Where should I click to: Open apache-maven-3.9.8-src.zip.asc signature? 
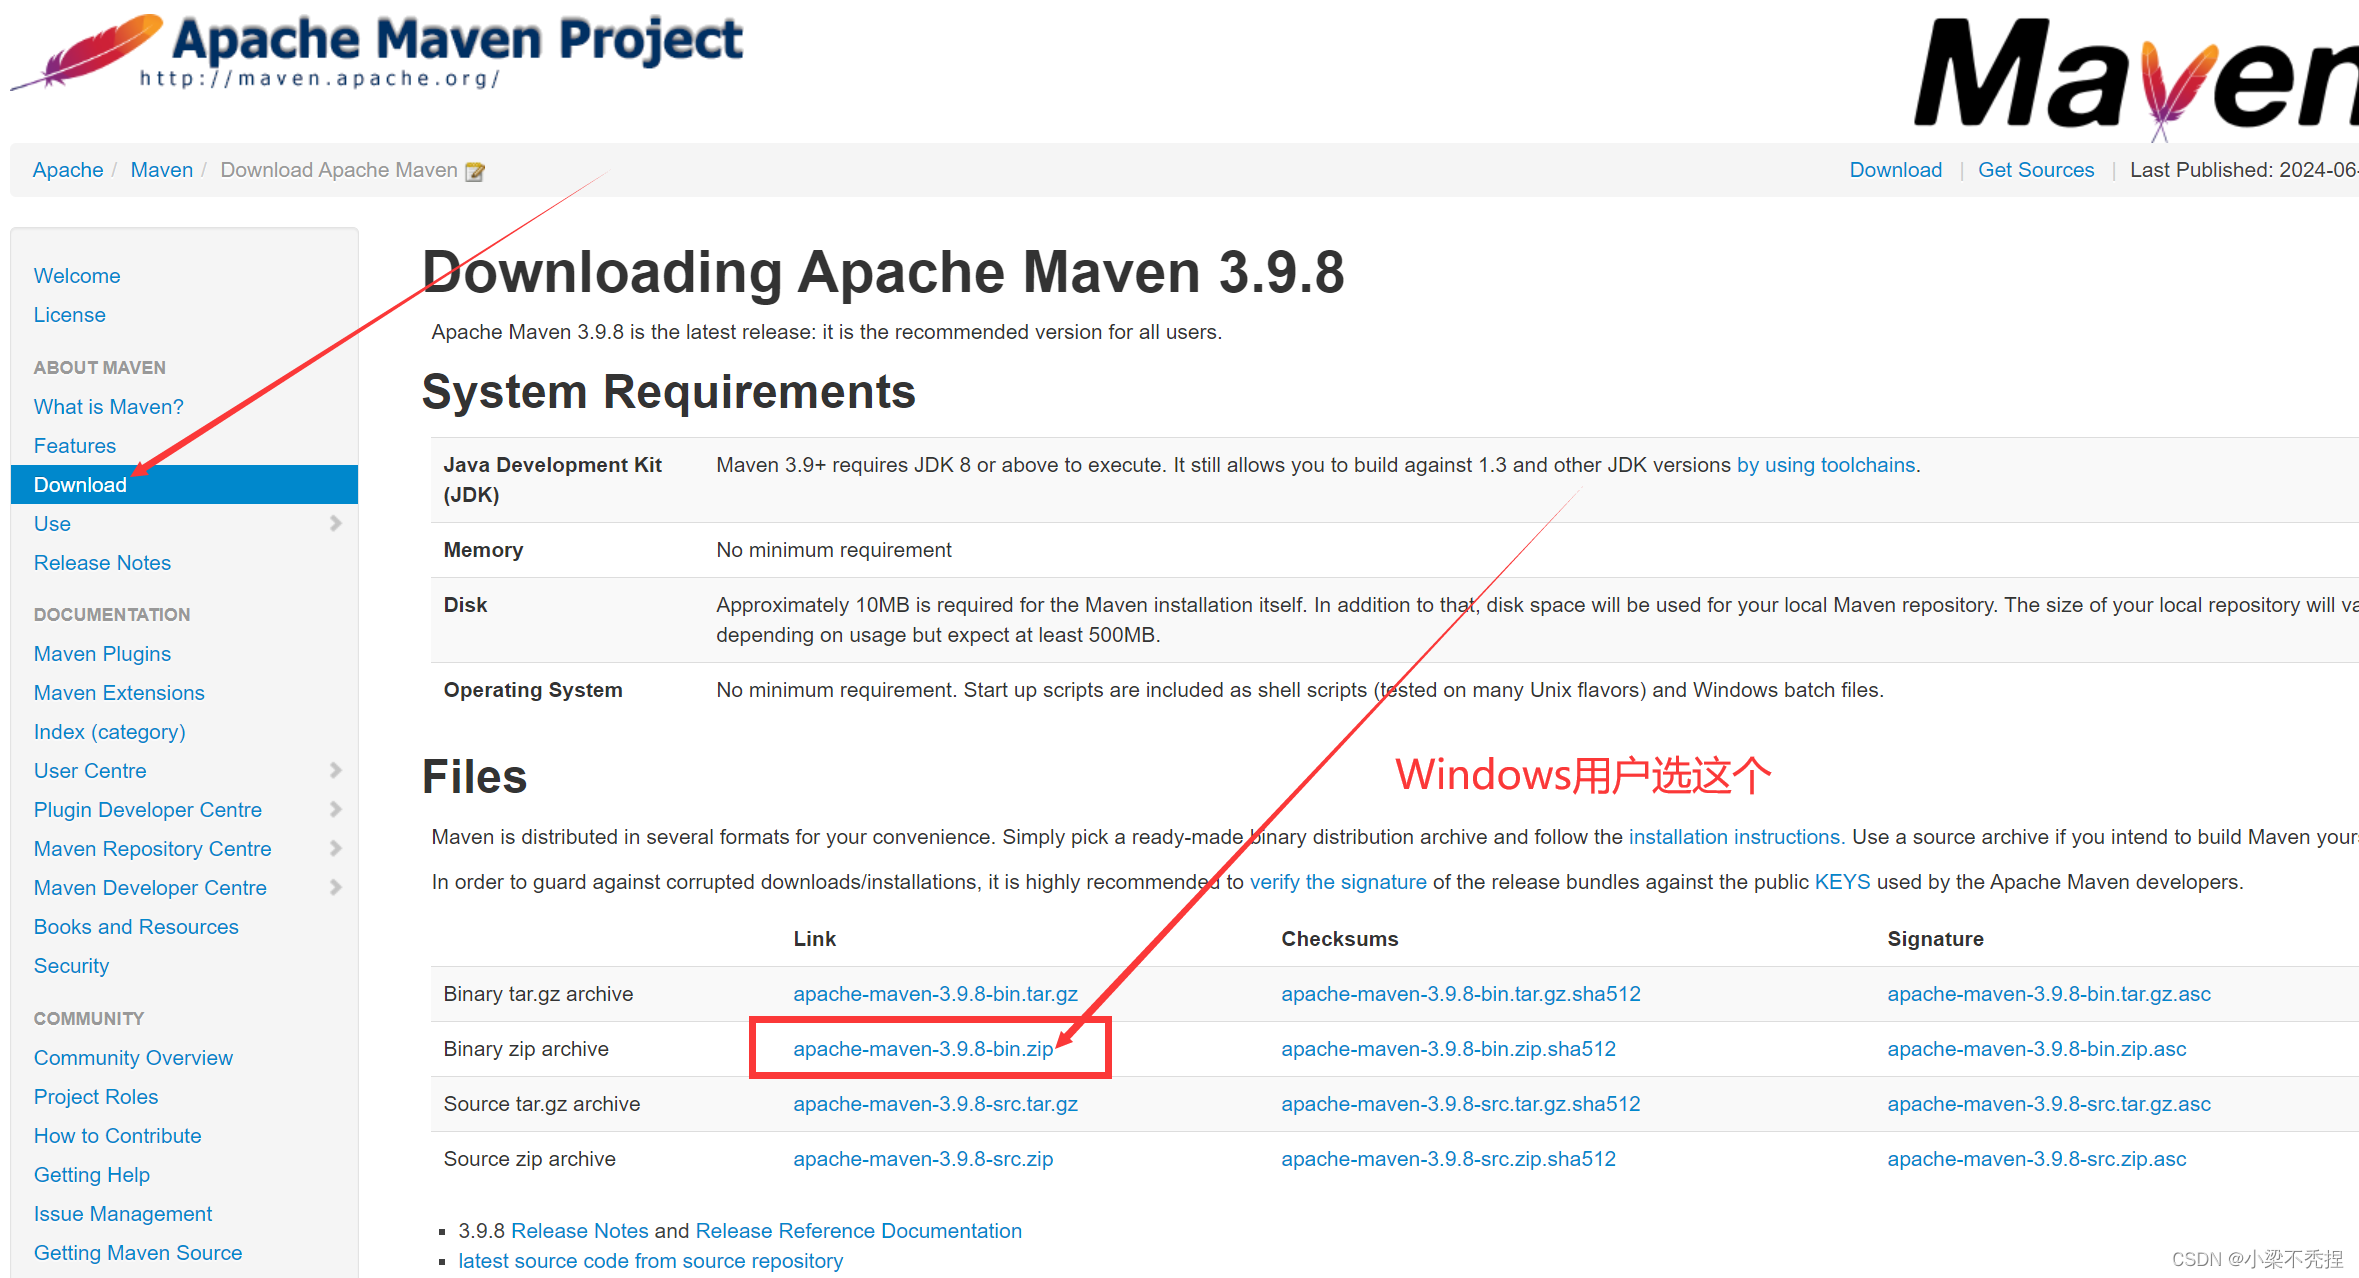[2037, 1159]
